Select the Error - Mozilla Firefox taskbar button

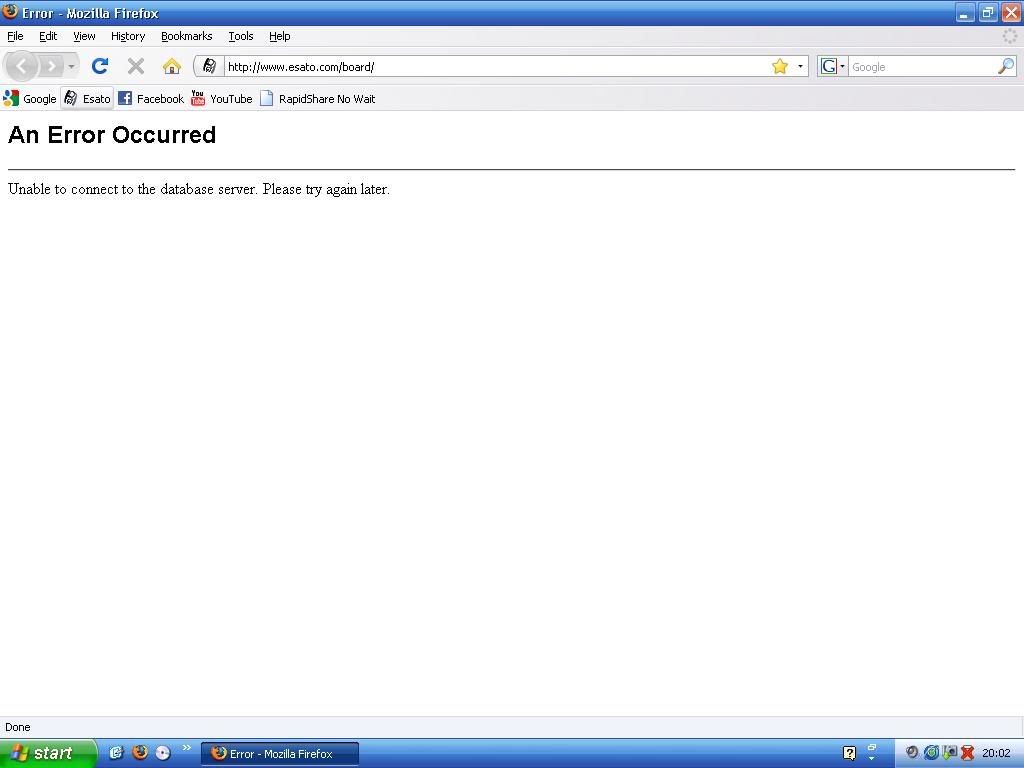tap(280, 754)
